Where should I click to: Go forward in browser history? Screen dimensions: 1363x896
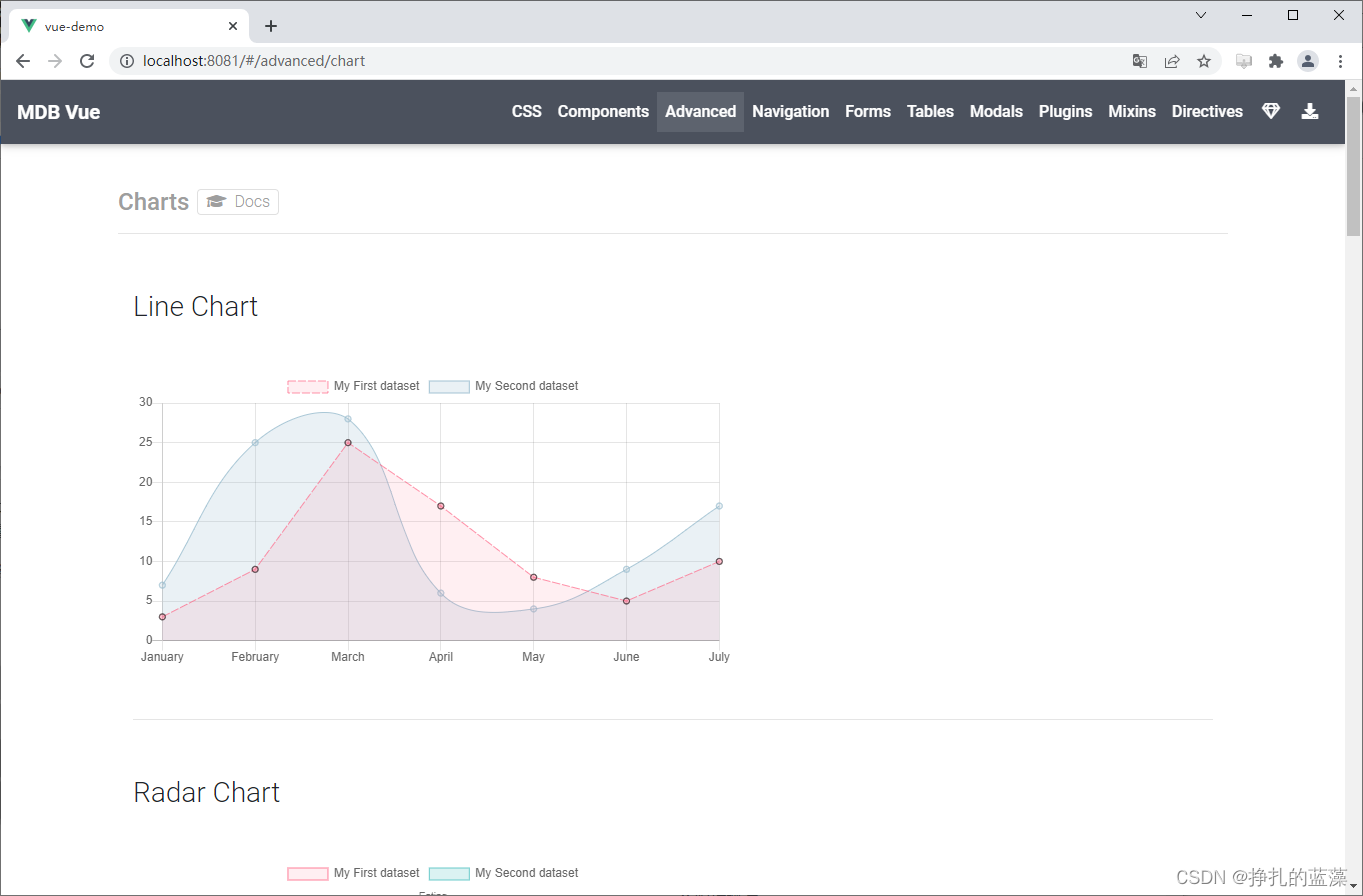[55, 61]
